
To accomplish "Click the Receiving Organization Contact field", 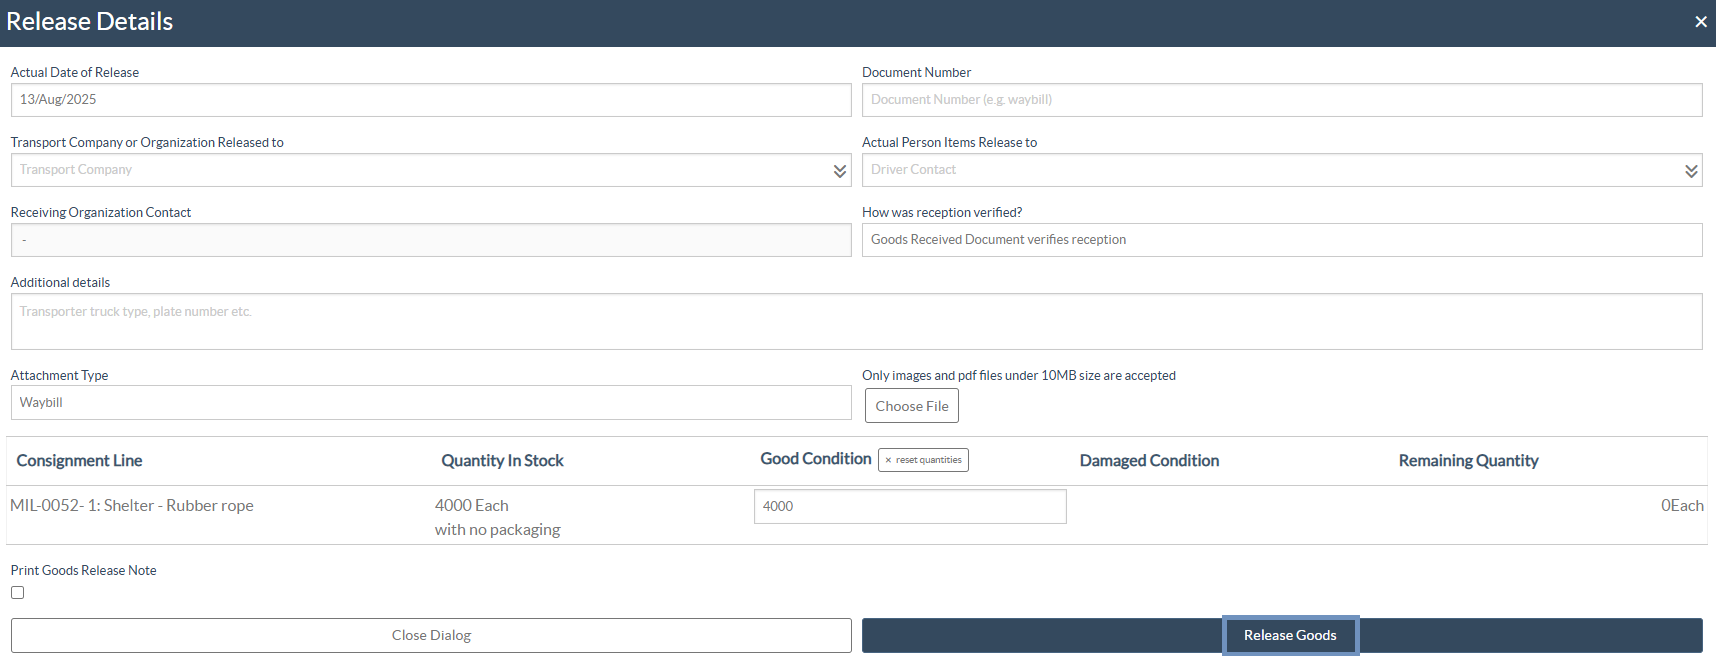I will 430,240.
